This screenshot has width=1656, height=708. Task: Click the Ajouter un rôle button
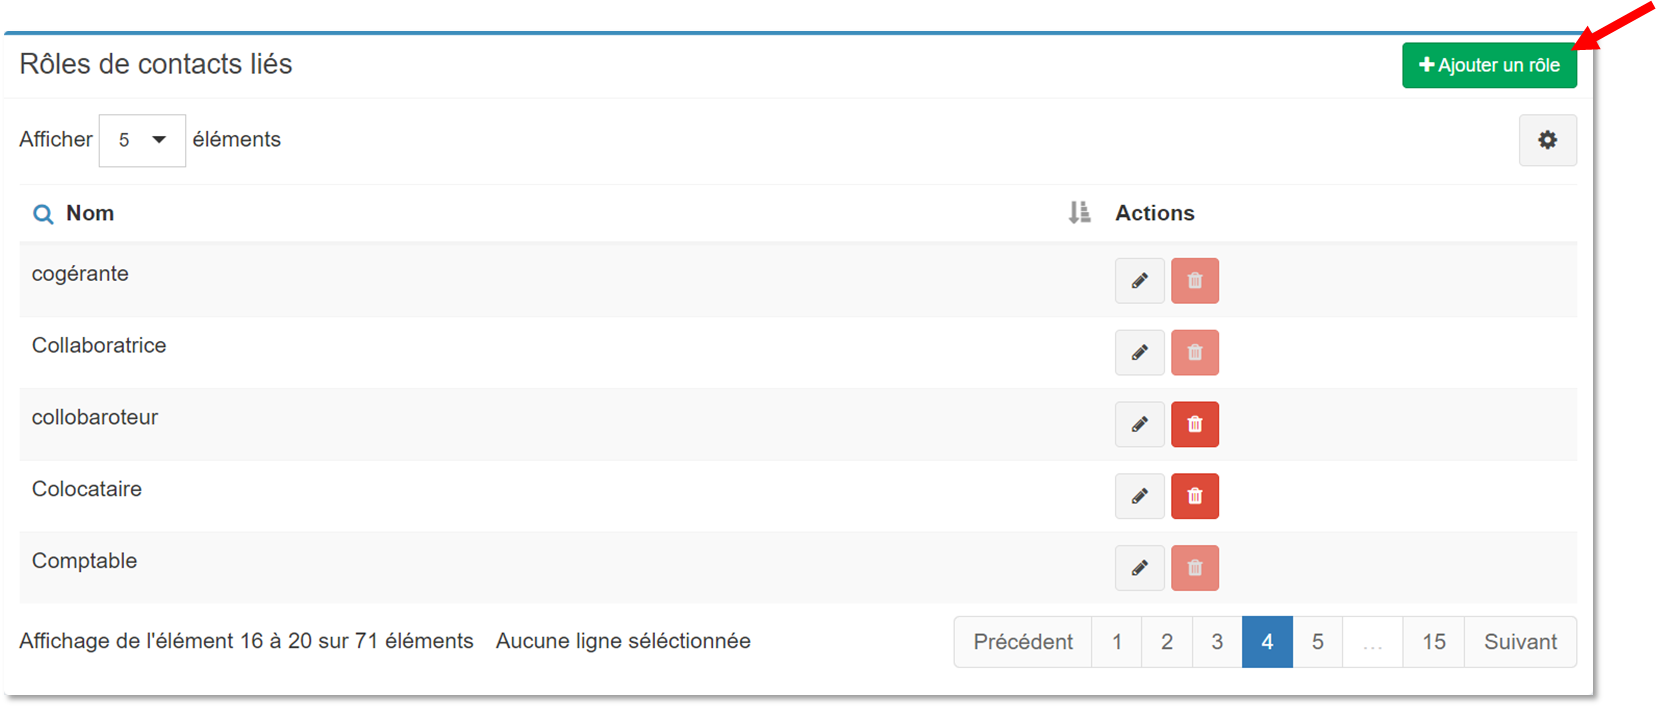point(1489,66)
